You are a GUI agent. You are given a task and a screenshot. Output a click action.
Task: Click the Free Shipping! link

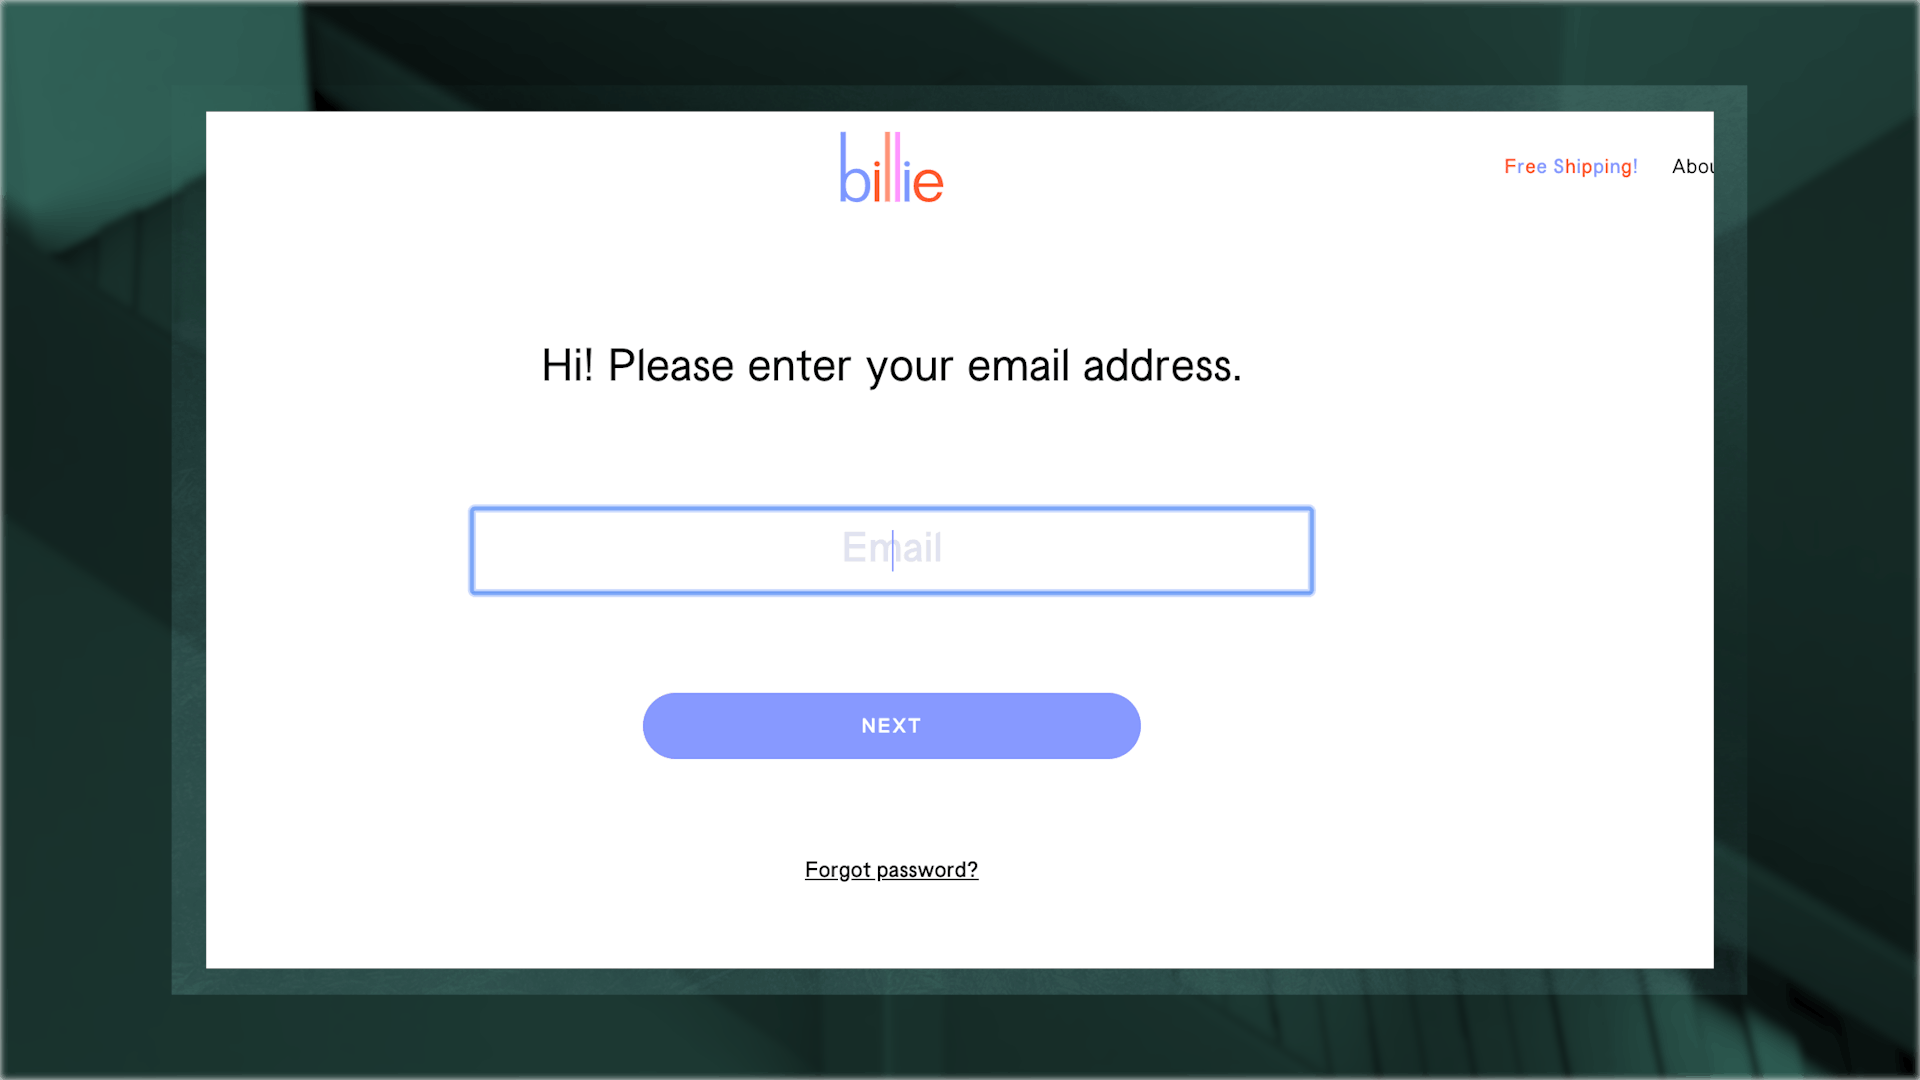(1571, 165)
